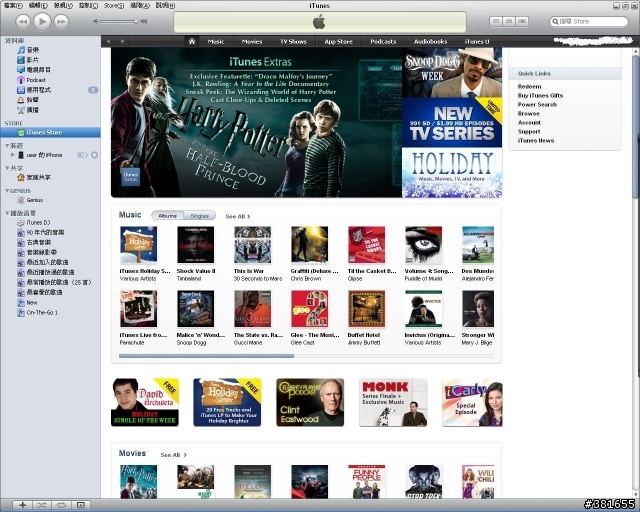Open the Podcasts store tab

tap(383, 41)
